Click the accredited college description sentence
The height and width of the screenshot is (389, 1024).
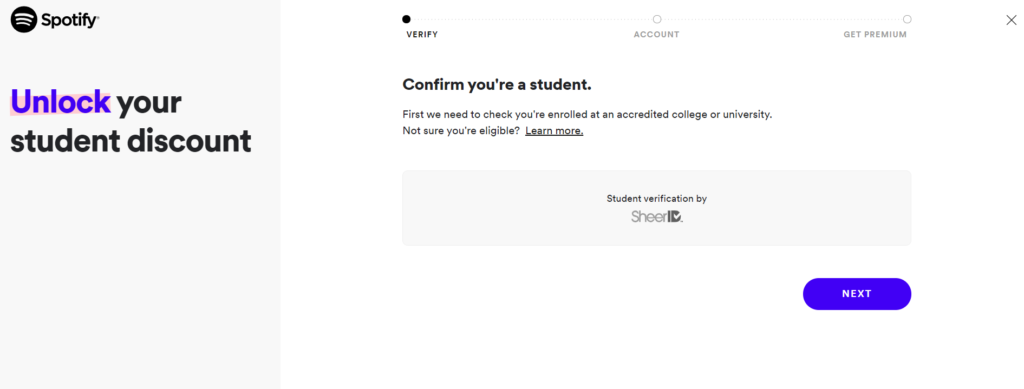pos(587,114)
